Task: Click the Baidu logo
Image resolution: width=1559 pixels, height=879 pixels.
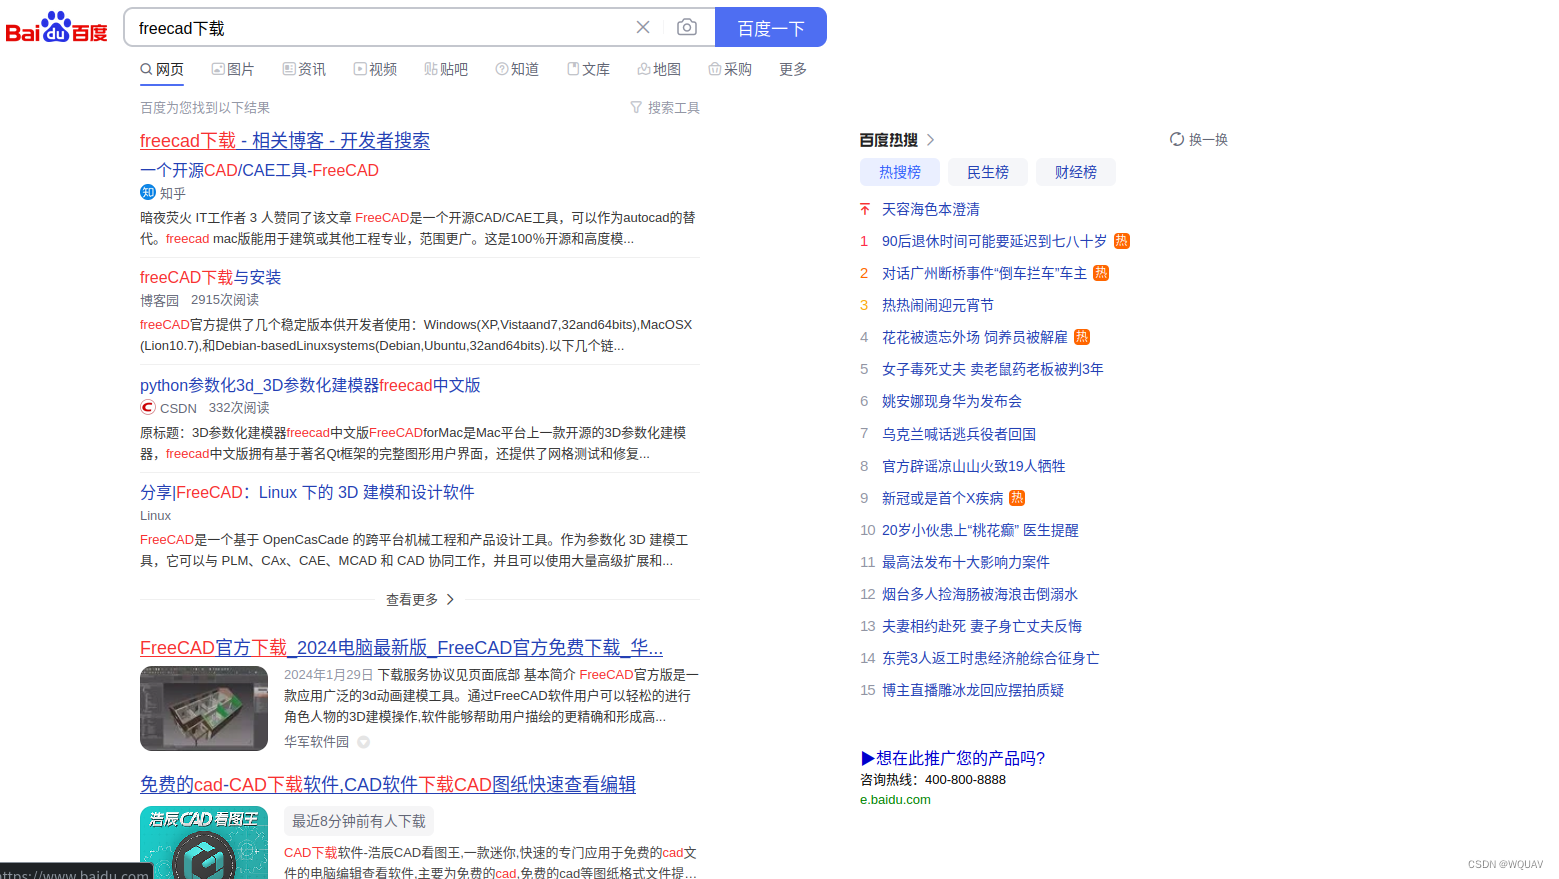Action: [56, 28]
